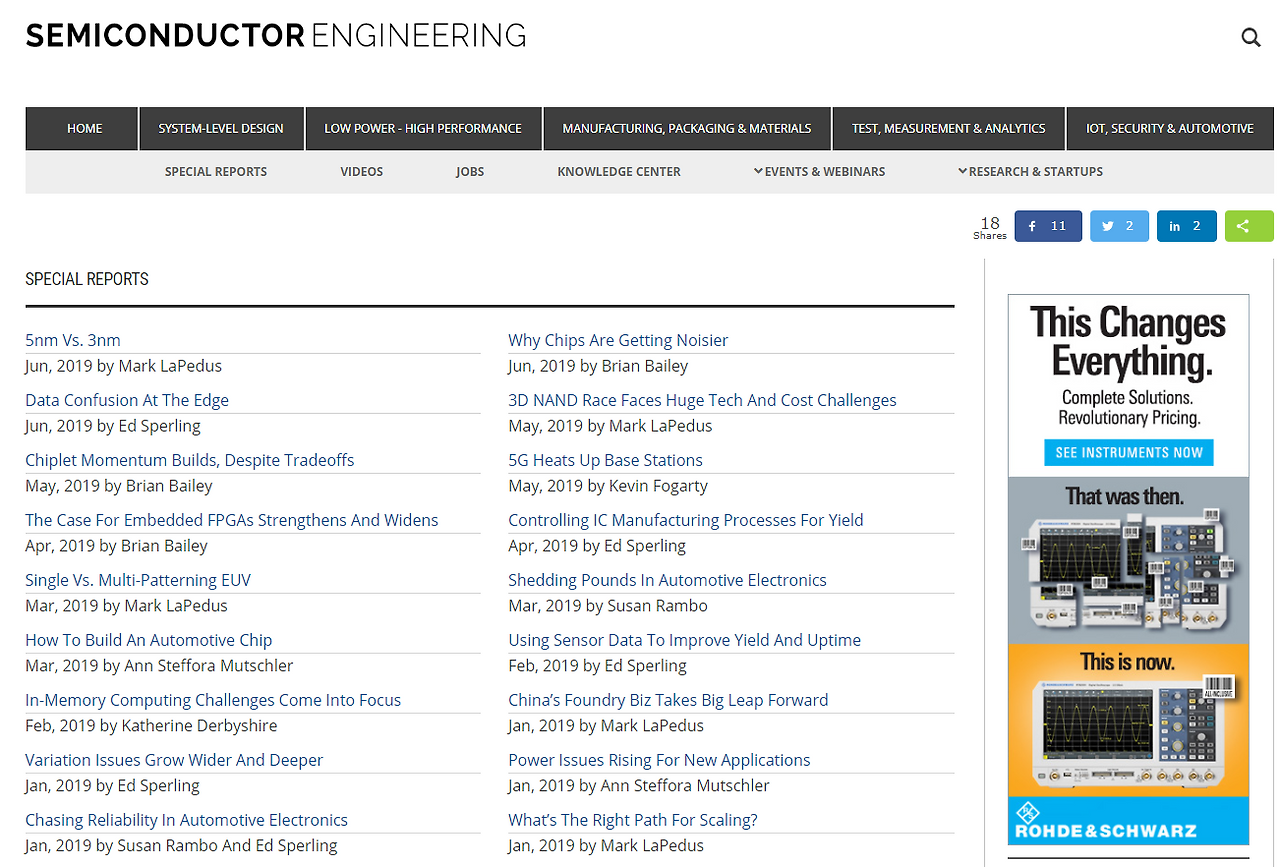Expand the Events & Webinars menu
This screenshot has width=1280, height=867.
click(x=819, y=172)
